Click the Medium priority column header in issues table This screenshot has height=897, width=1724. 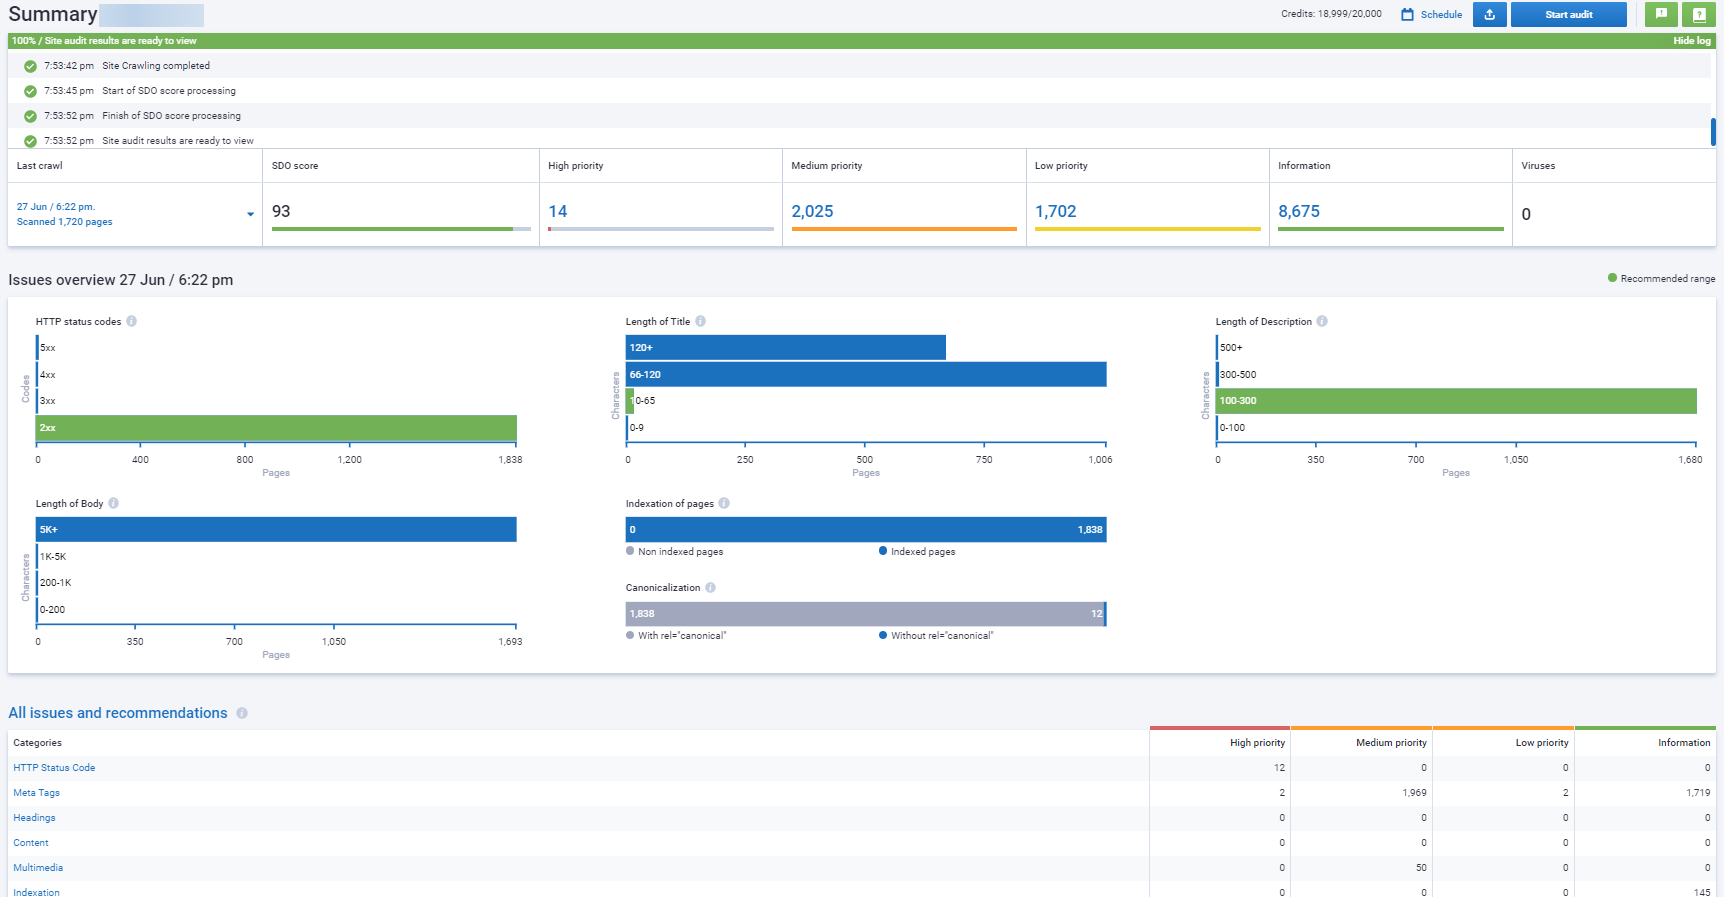tap(1391, 743)
